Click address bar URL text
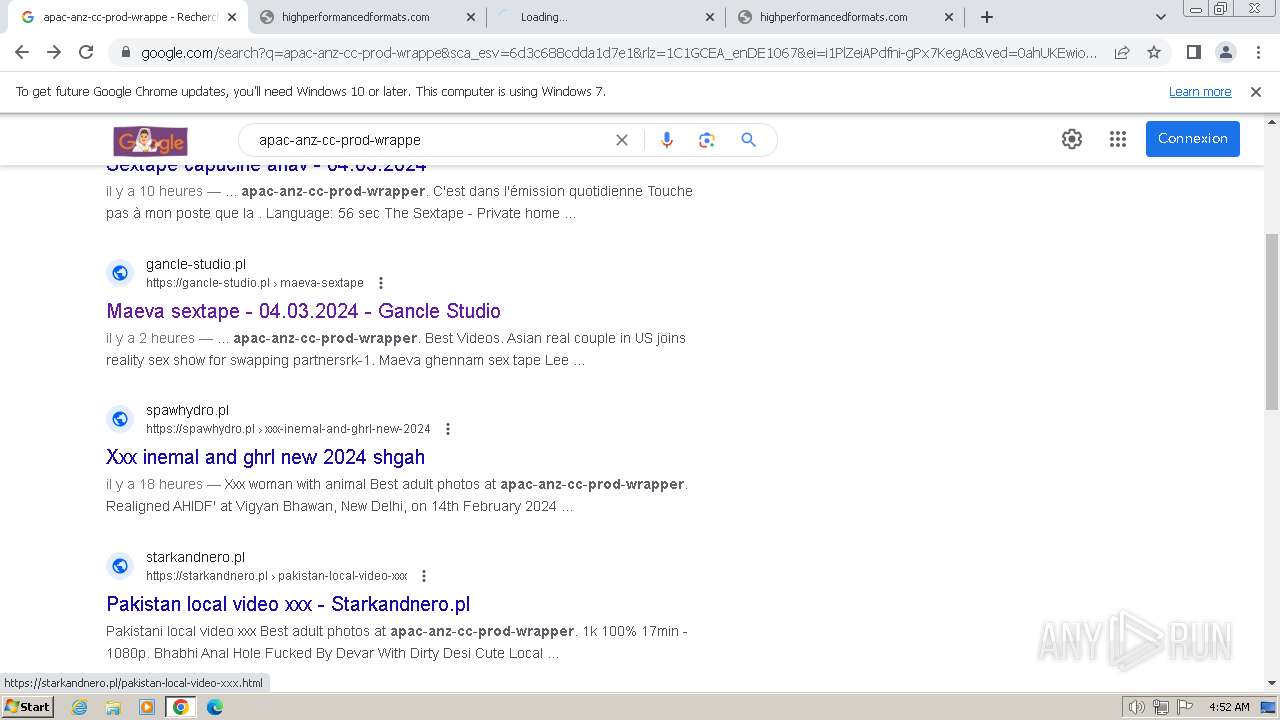Image resolution: width=1280 pixels, height=720 pixels. click(619, 53)
